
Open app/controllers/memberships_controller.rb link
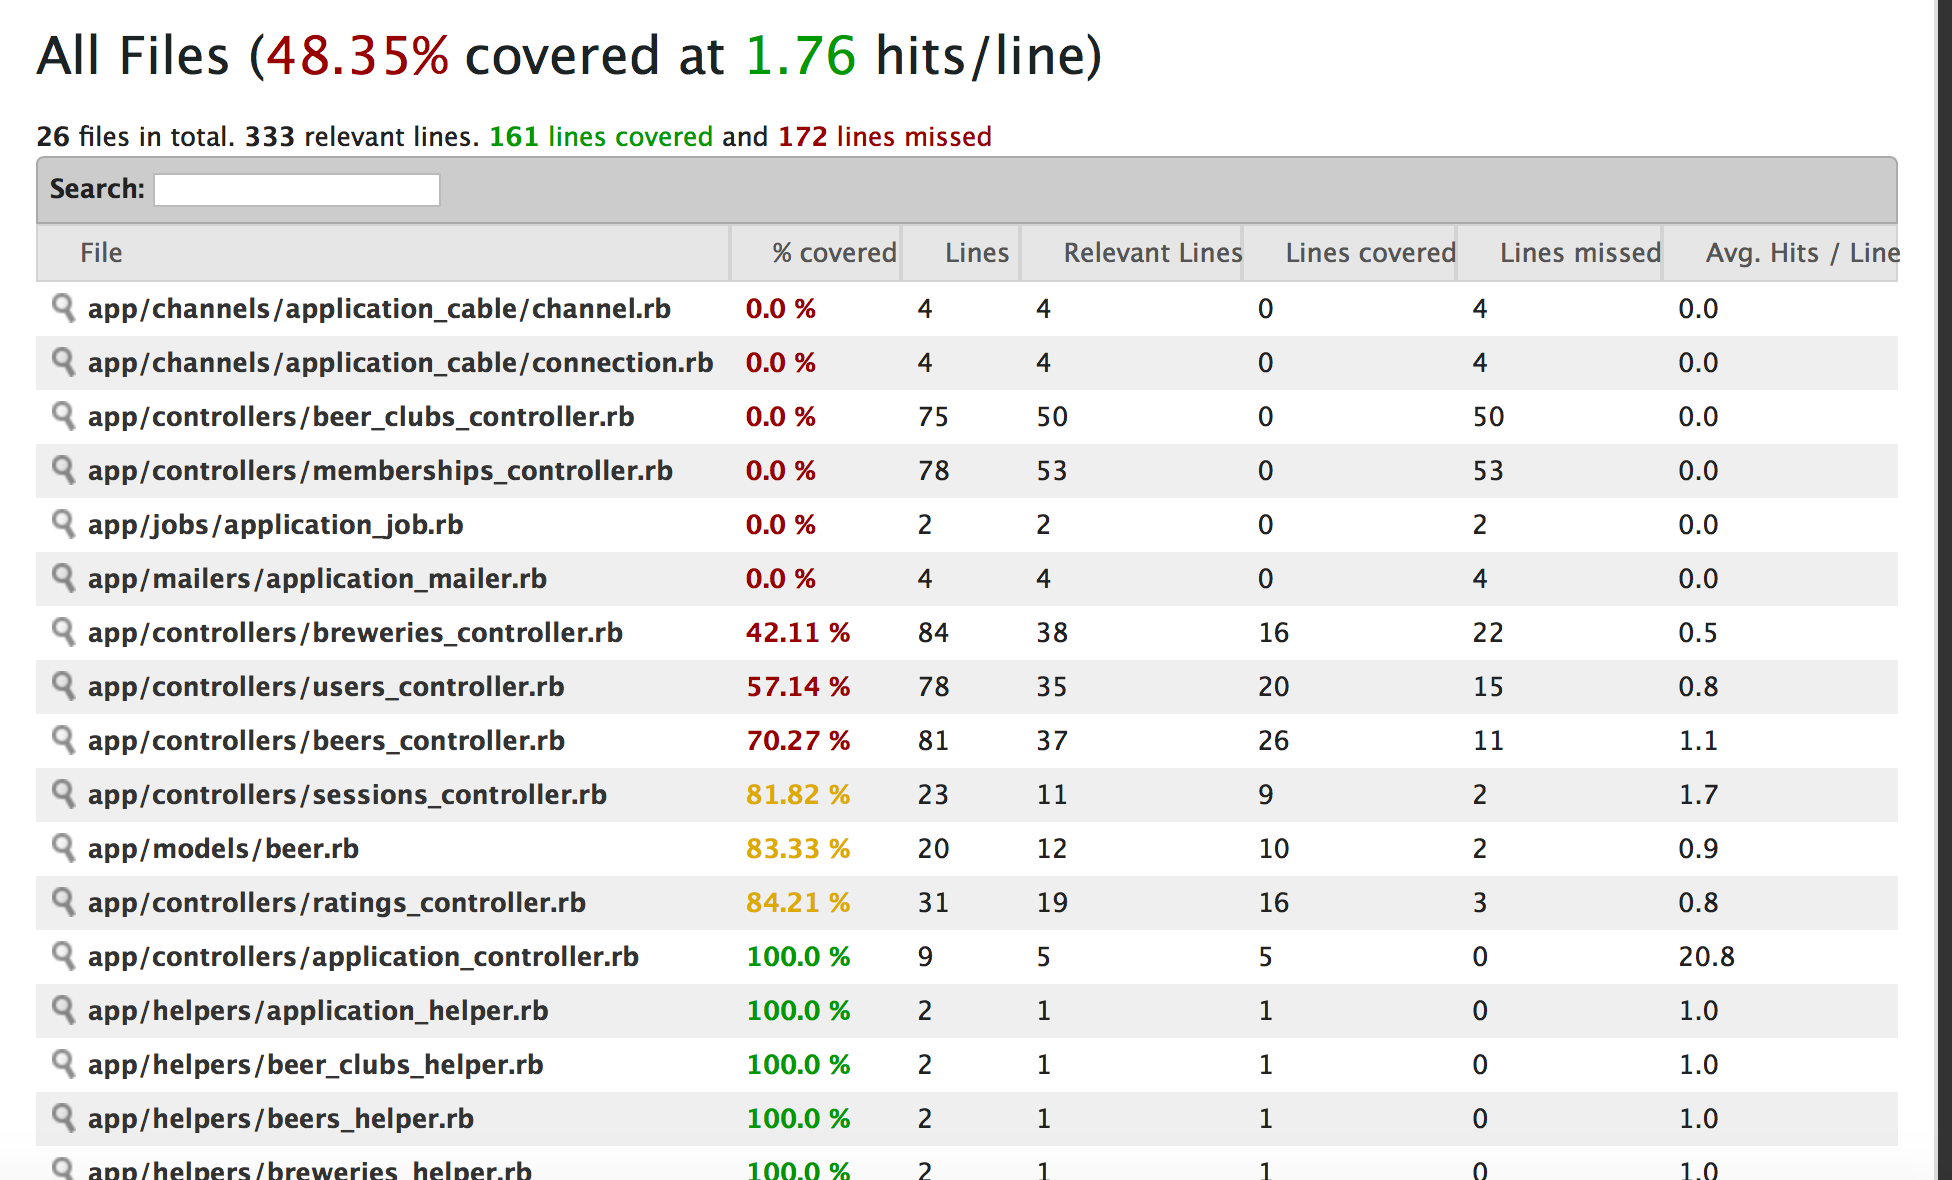380,471
